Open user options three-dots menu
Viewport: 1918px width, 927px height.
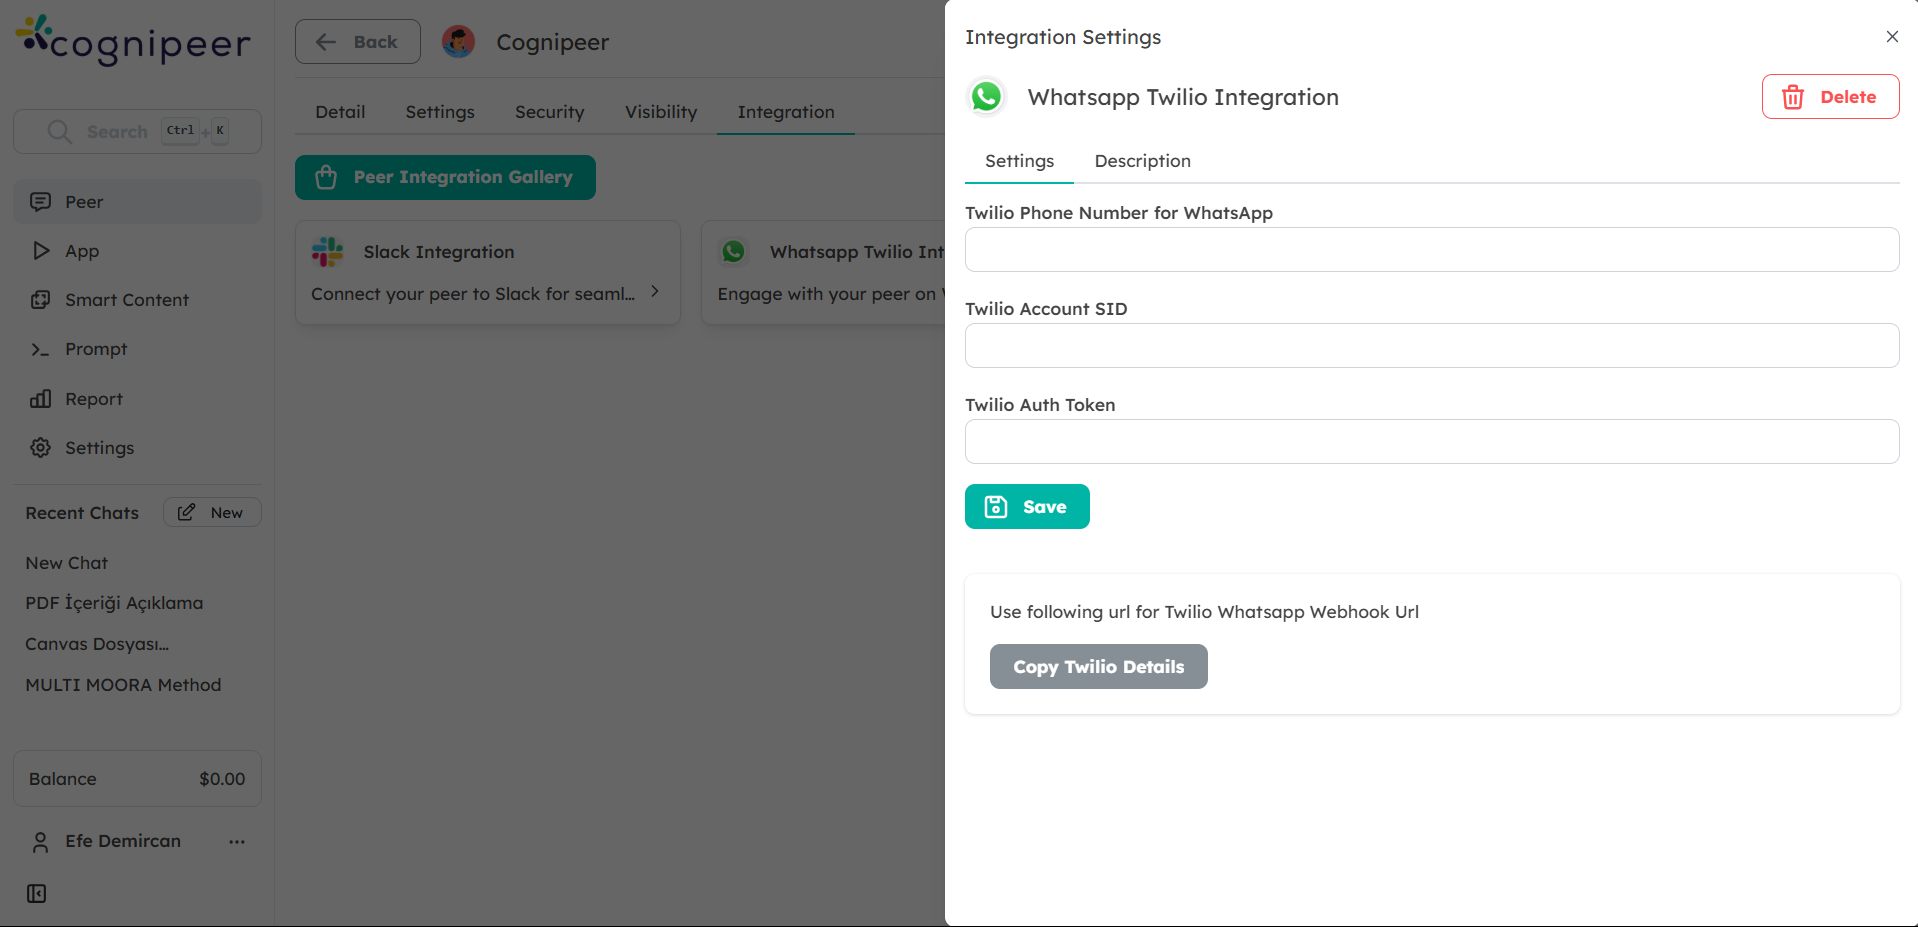[x=237, y=842]
